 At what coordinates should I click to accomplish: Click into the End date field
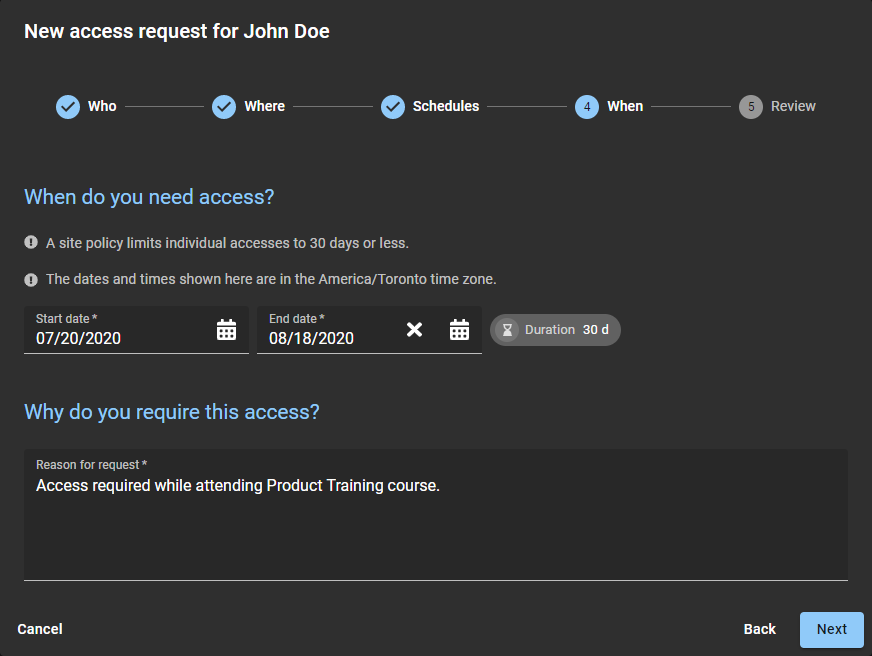tap(325, 338)
